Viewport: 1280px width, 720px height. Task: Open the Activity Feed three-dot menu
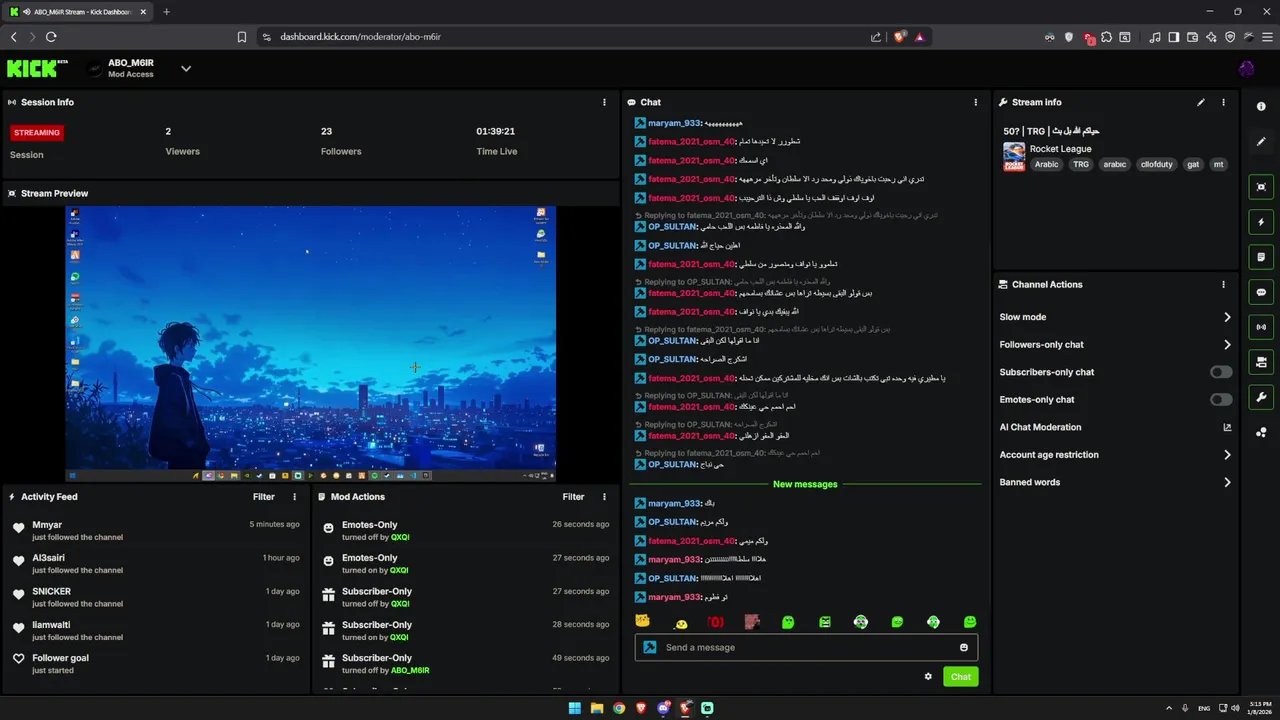pos(294,496)
